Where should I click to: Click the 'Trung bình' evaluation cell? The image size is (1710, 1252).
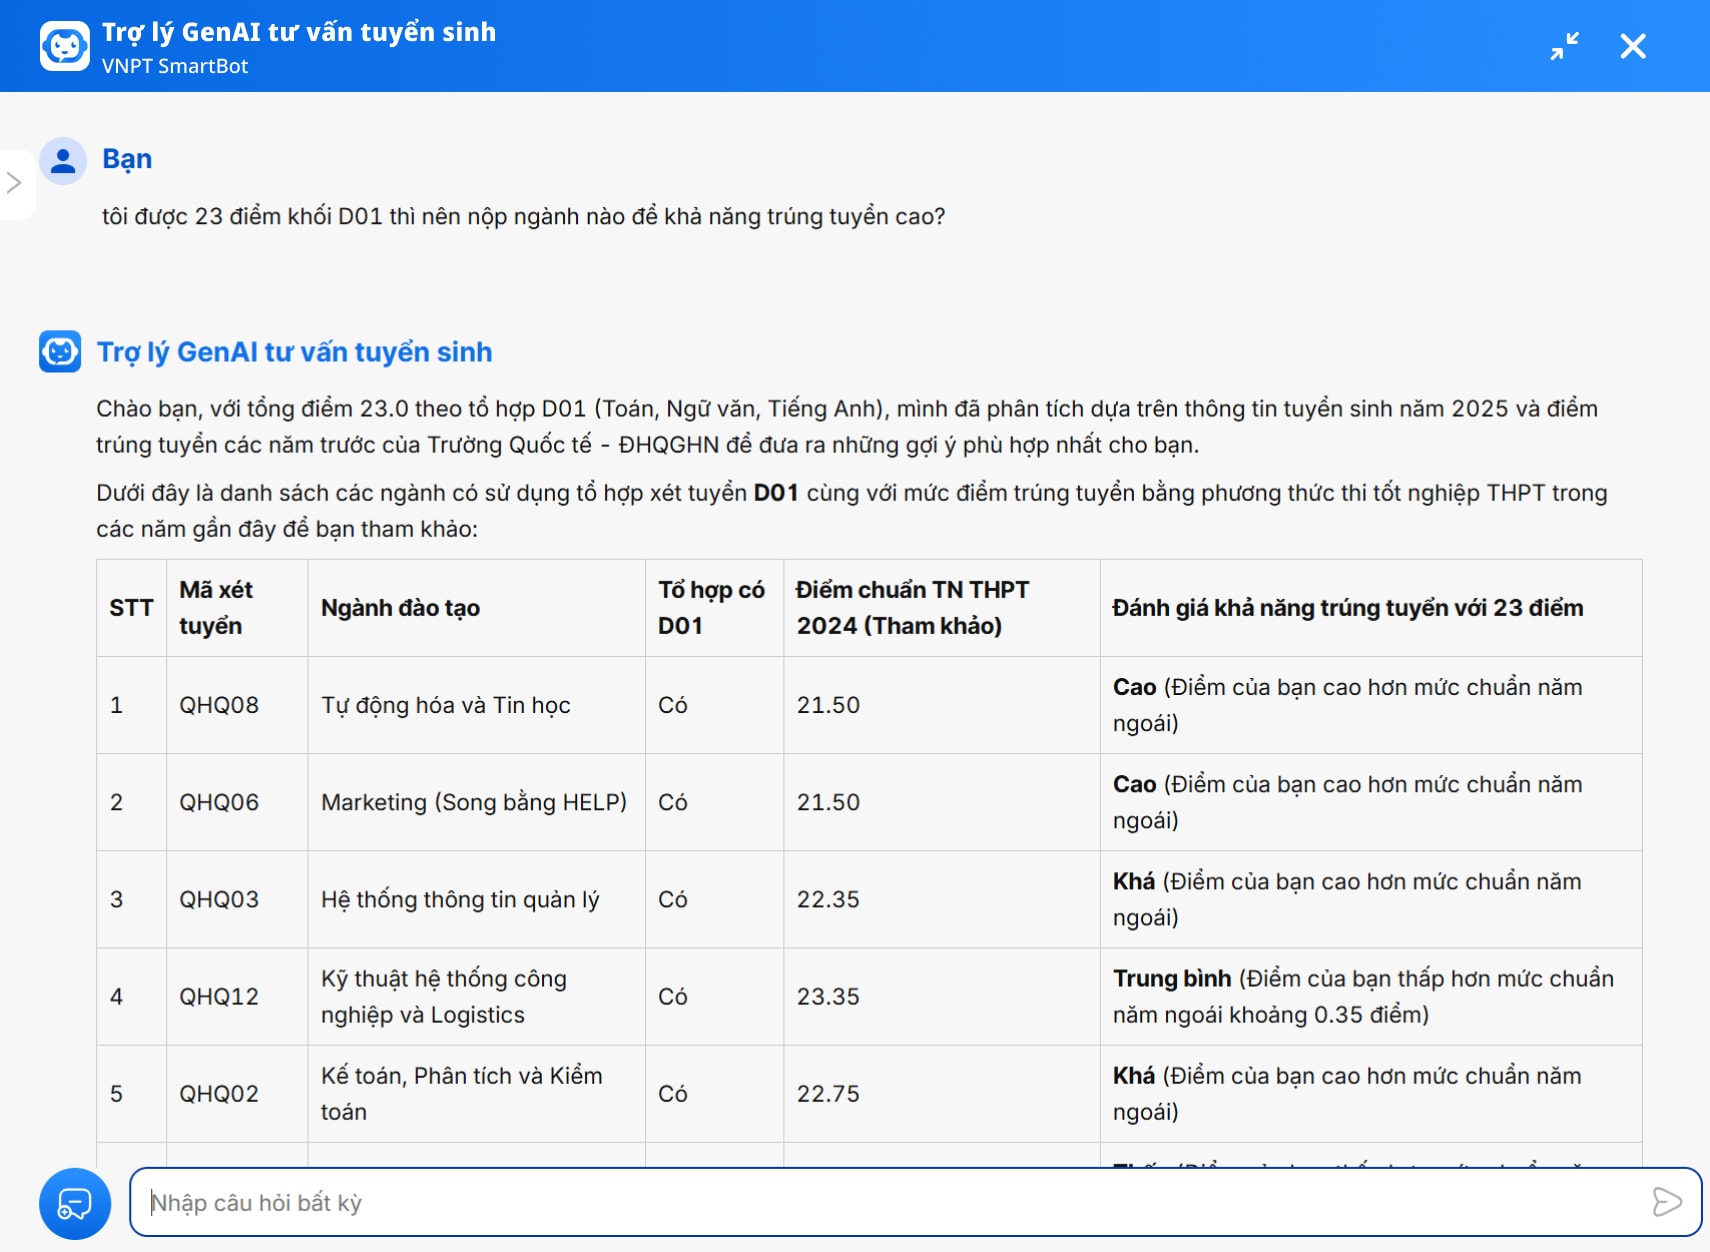pos(1362,996)
